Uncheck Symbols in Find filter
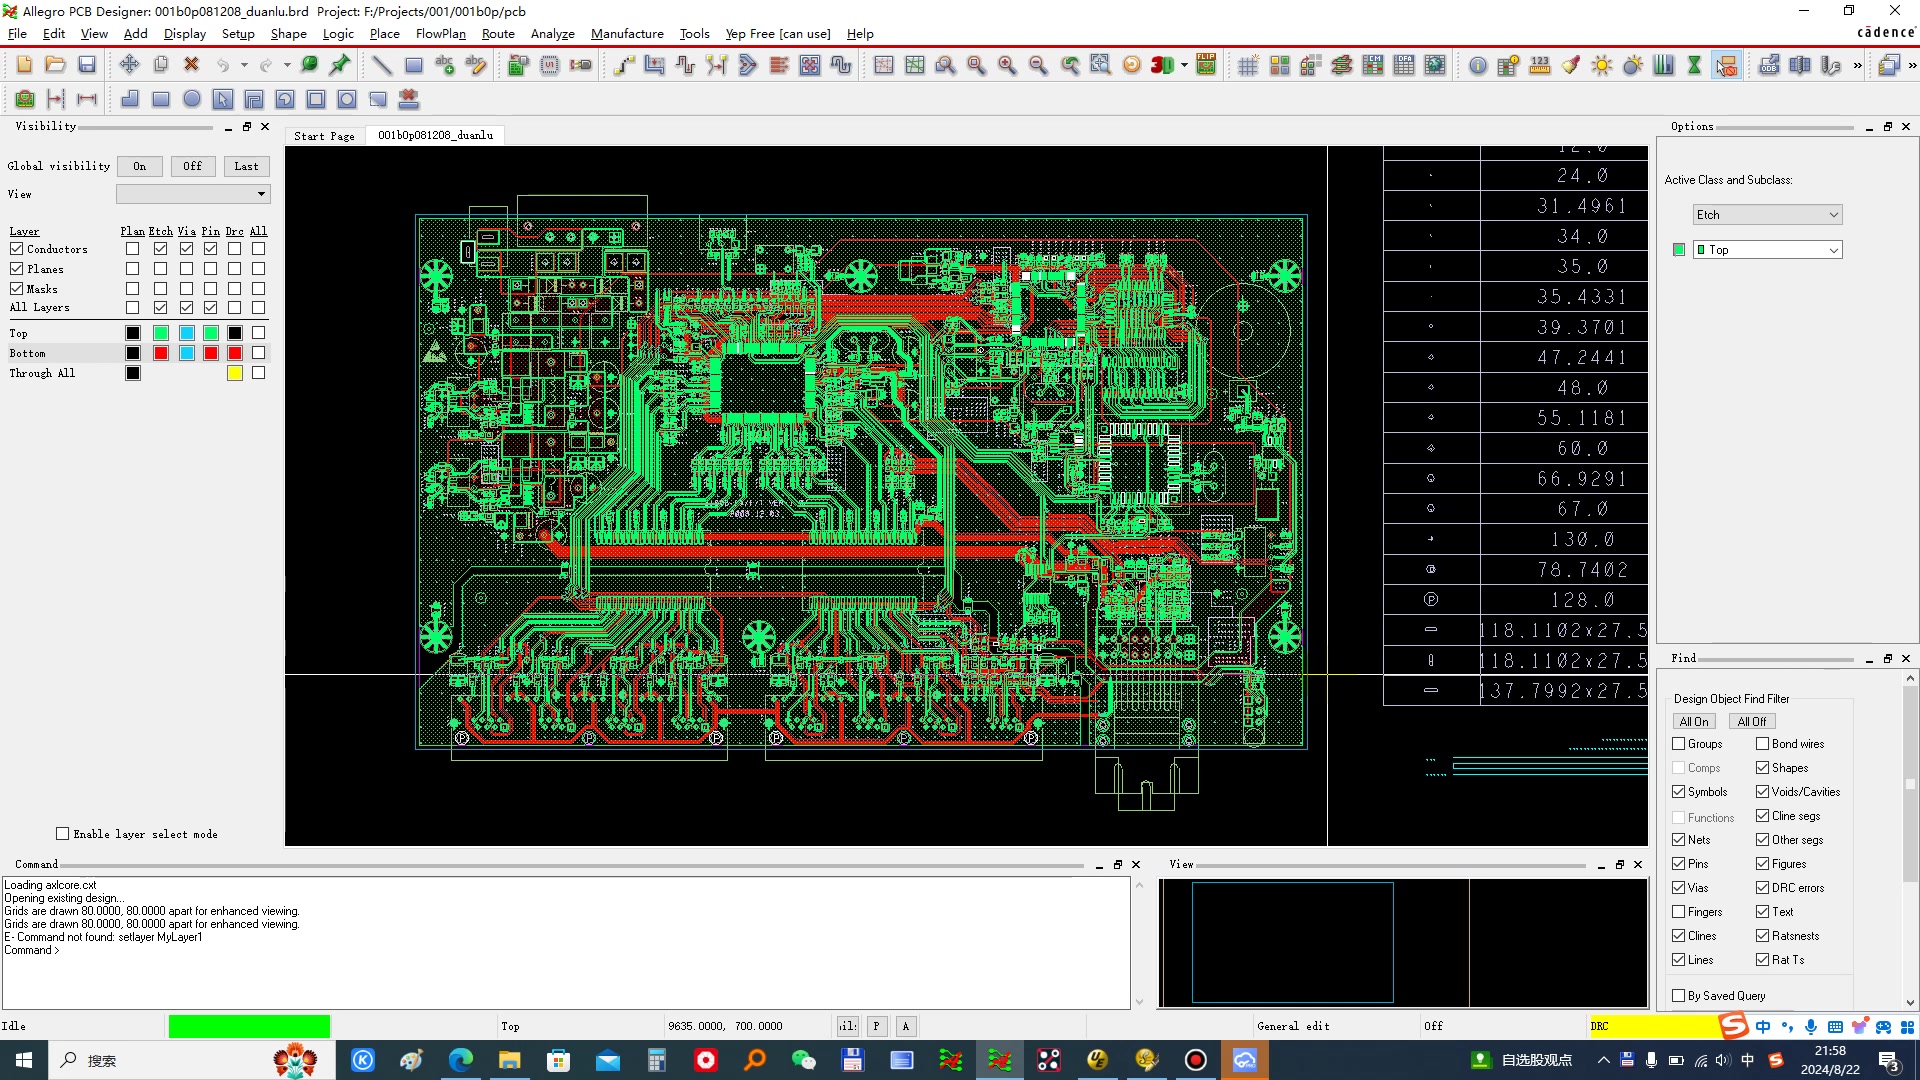 pos(1679,792)
